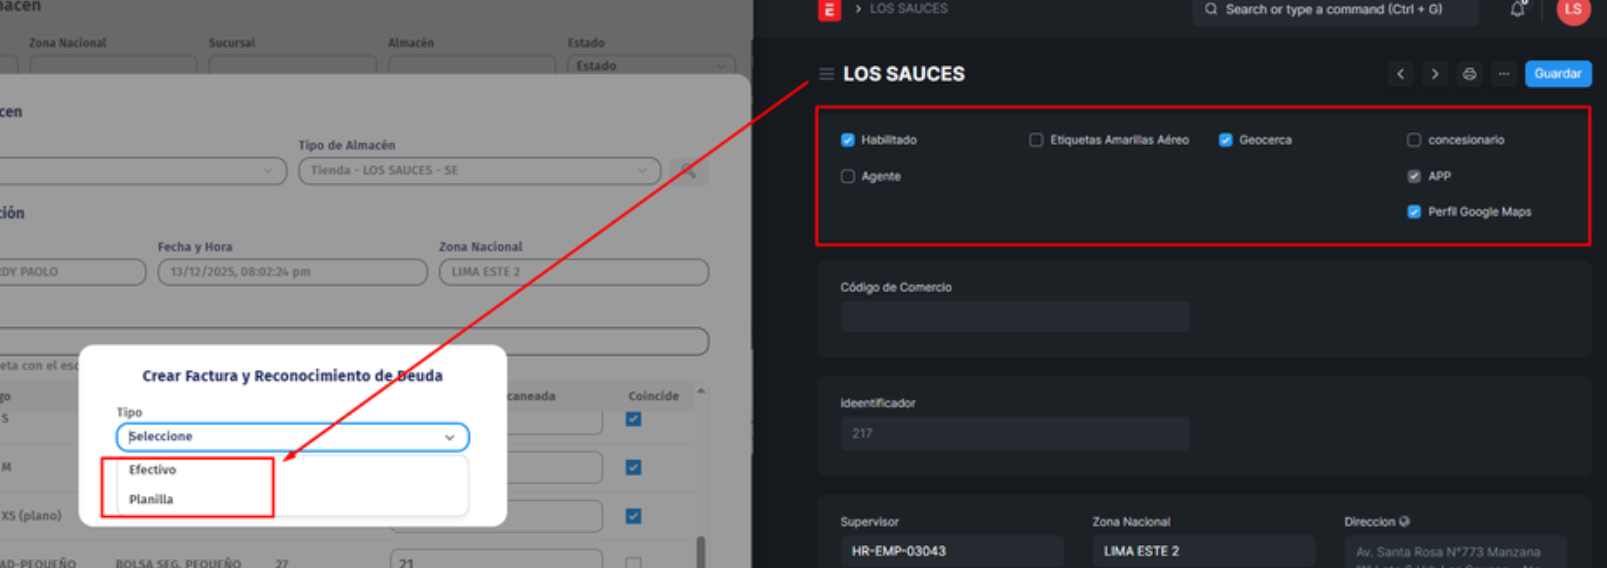Open the Estado filter dropdown

coord(650,66)
